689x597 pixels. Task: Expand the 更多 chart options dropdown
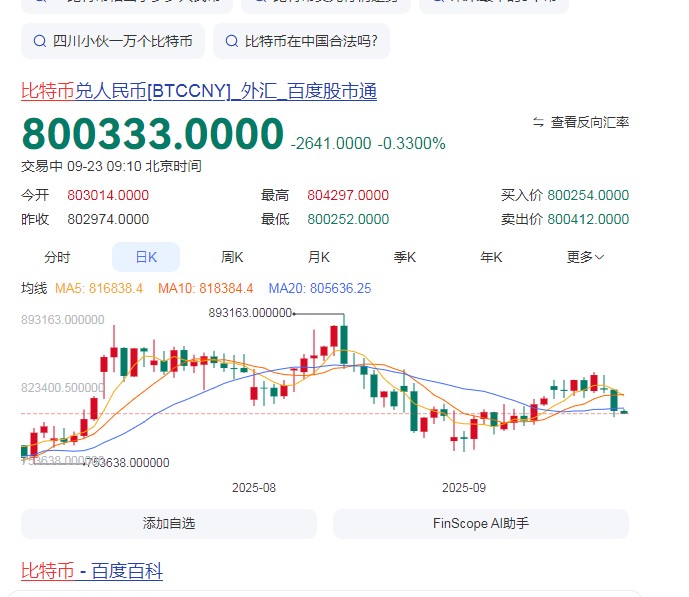(x=585, y=257)
